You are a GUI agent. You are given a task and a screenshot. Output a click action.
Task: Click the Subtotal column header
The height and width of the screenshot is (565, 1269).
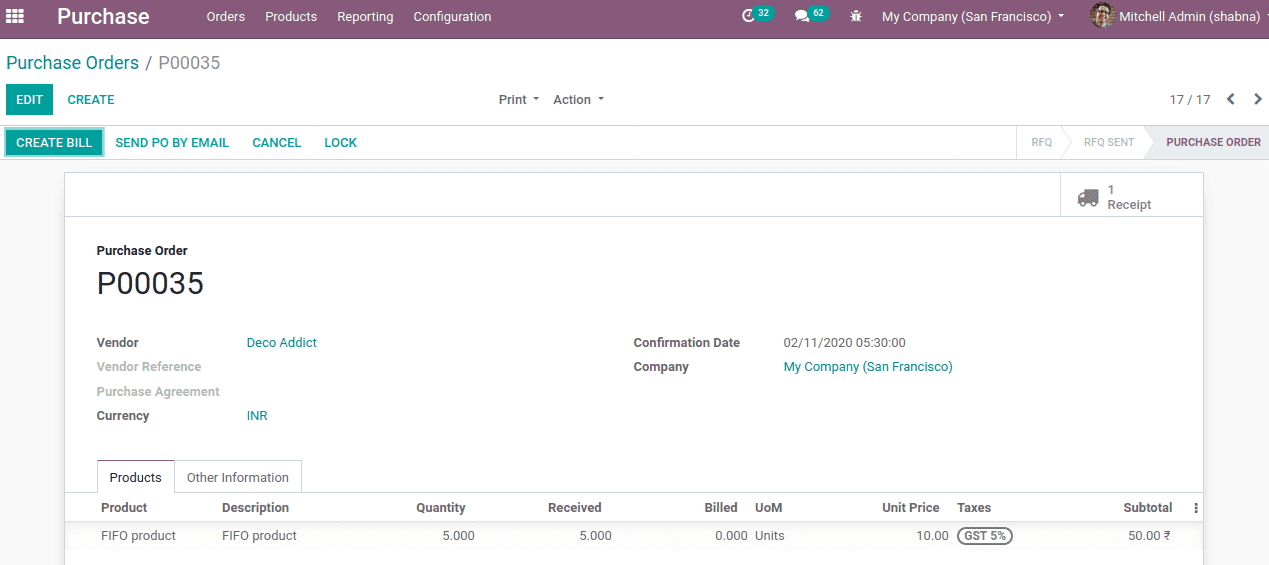(1148, 508)
